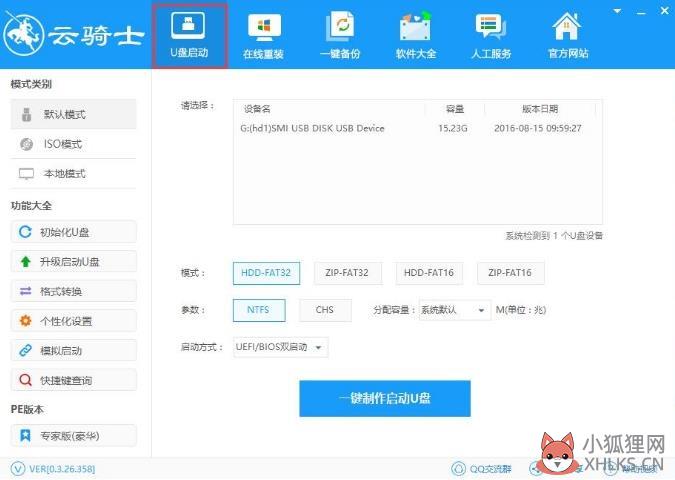Screen dimensions: 675x480
Task: Click the 版本日期 column header
Action: (x=540, y=109)
